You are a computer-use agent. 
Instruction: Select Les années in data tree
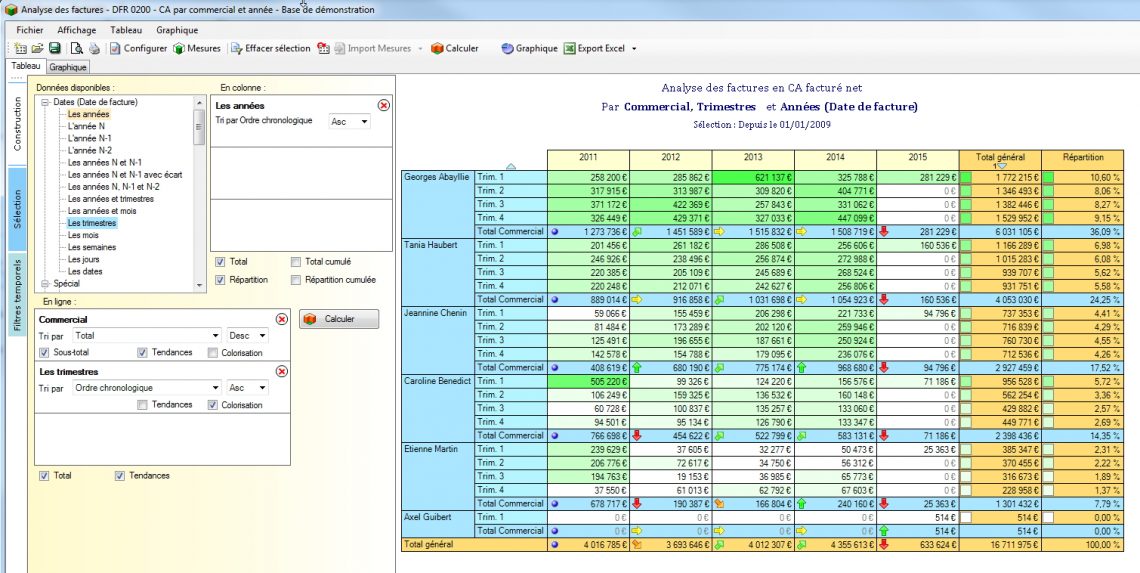click(89, 114)
